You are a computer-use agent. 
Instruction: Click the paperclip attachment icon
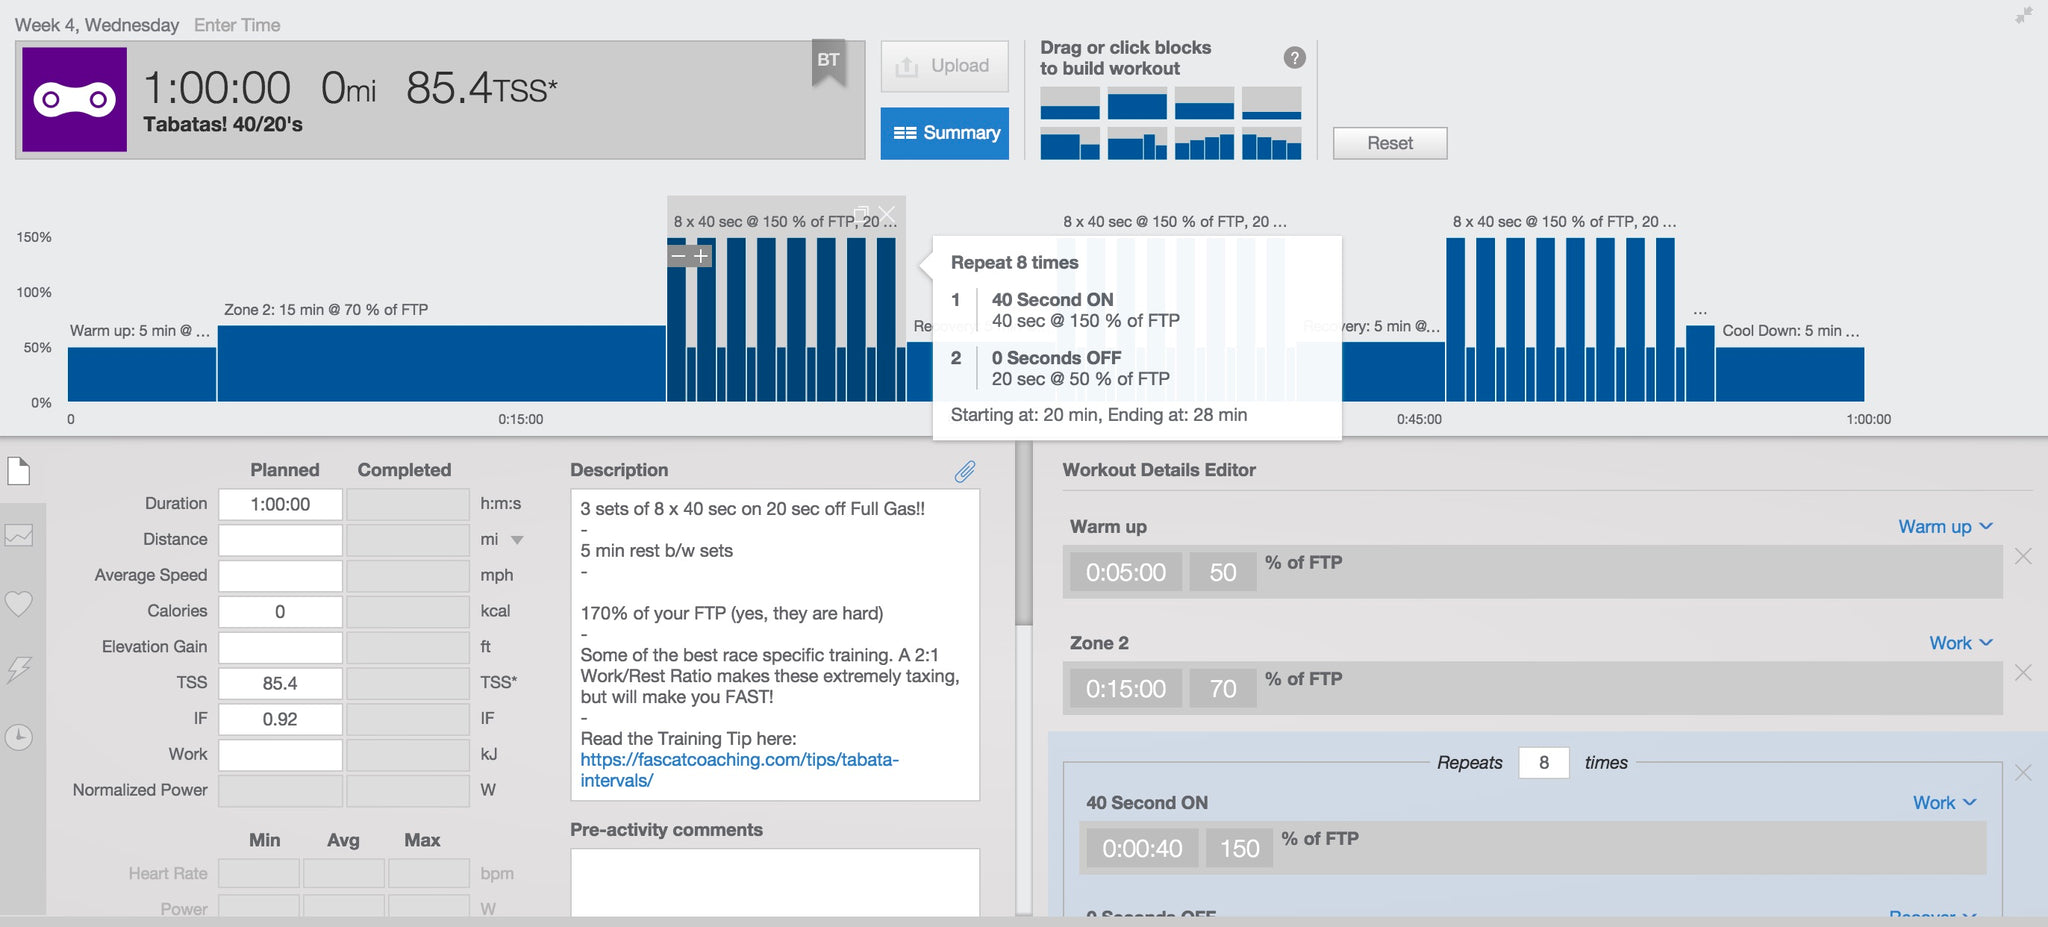[x=965, y=471]
